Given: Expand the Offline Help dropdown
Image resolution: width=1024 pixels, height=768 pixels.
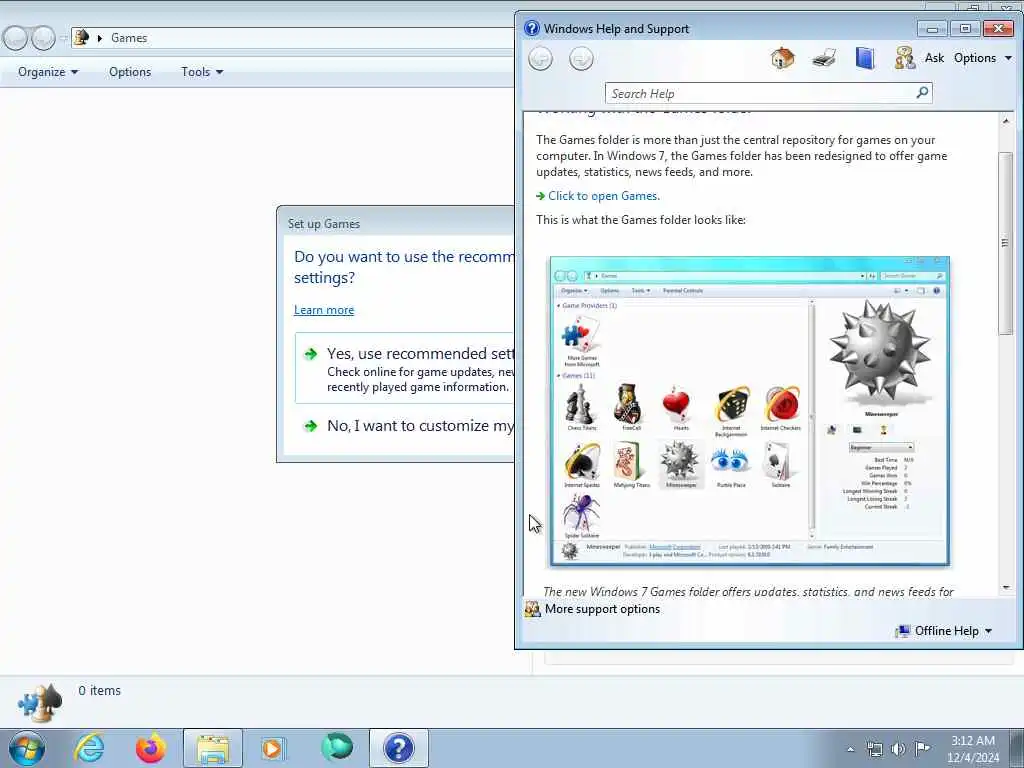Looking at the screenshot, I should click(x=953, y=631).
